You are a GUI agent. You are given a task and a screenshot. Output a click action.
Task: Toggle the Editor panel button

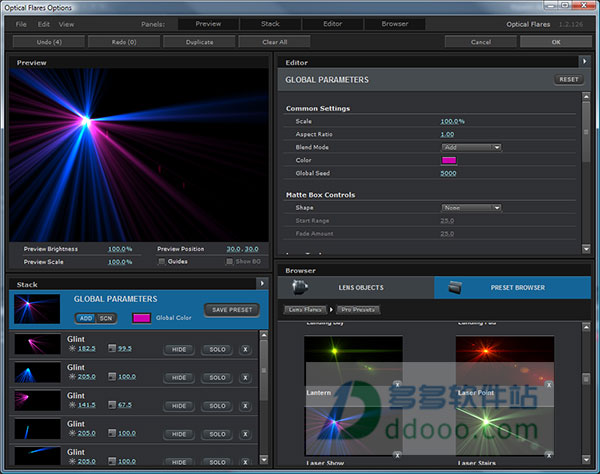click(333, 24)
